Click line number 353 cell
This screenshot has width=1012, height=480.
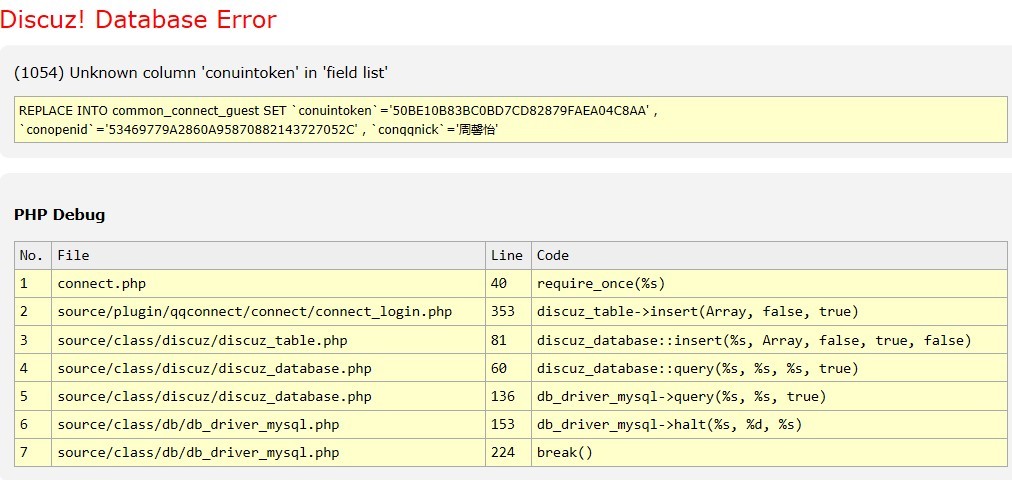click(503, 312)
